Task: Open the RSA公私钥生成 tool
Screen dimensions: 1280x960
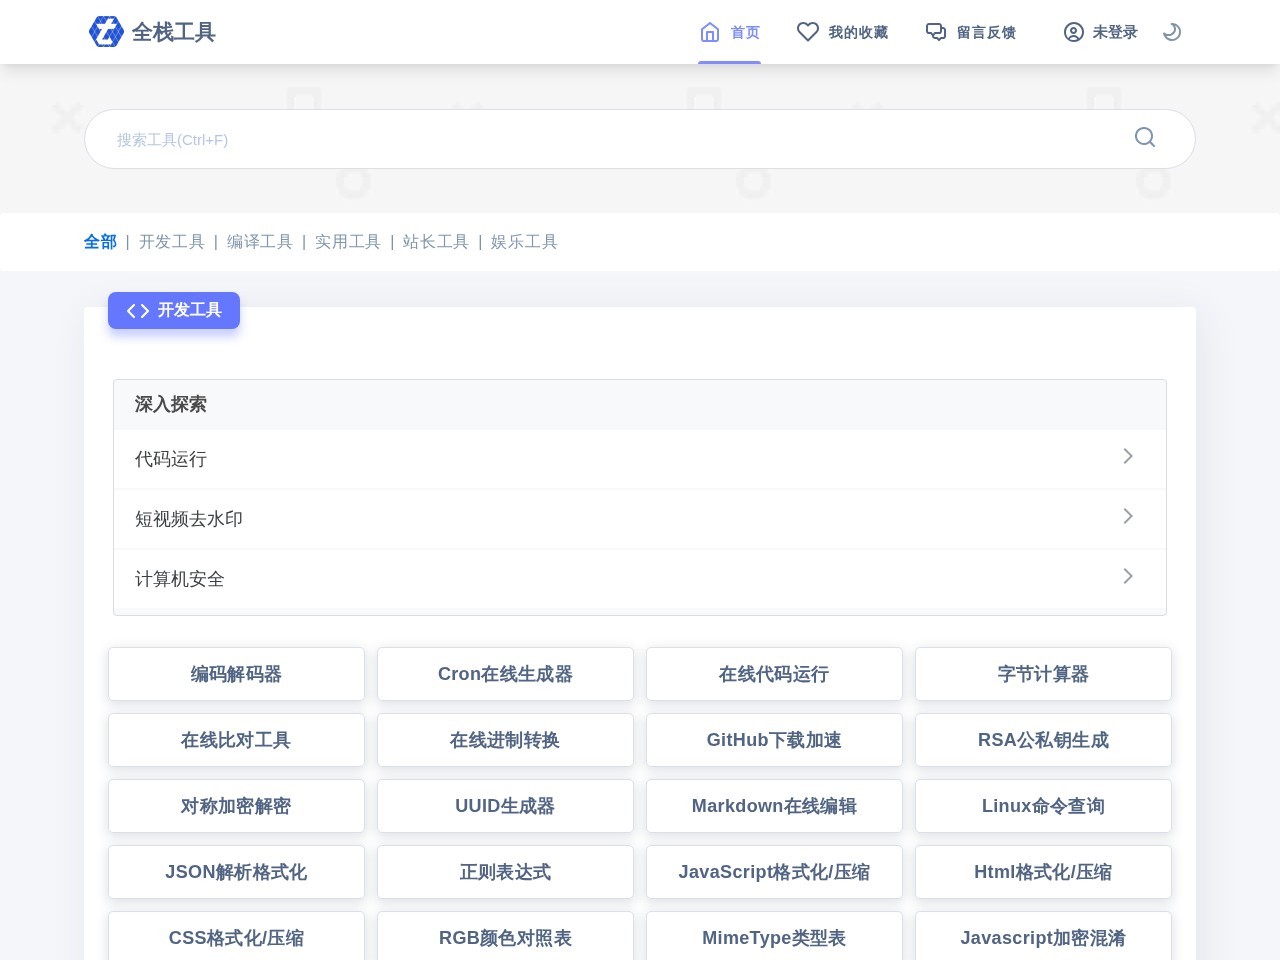Action: (1043, 740)
